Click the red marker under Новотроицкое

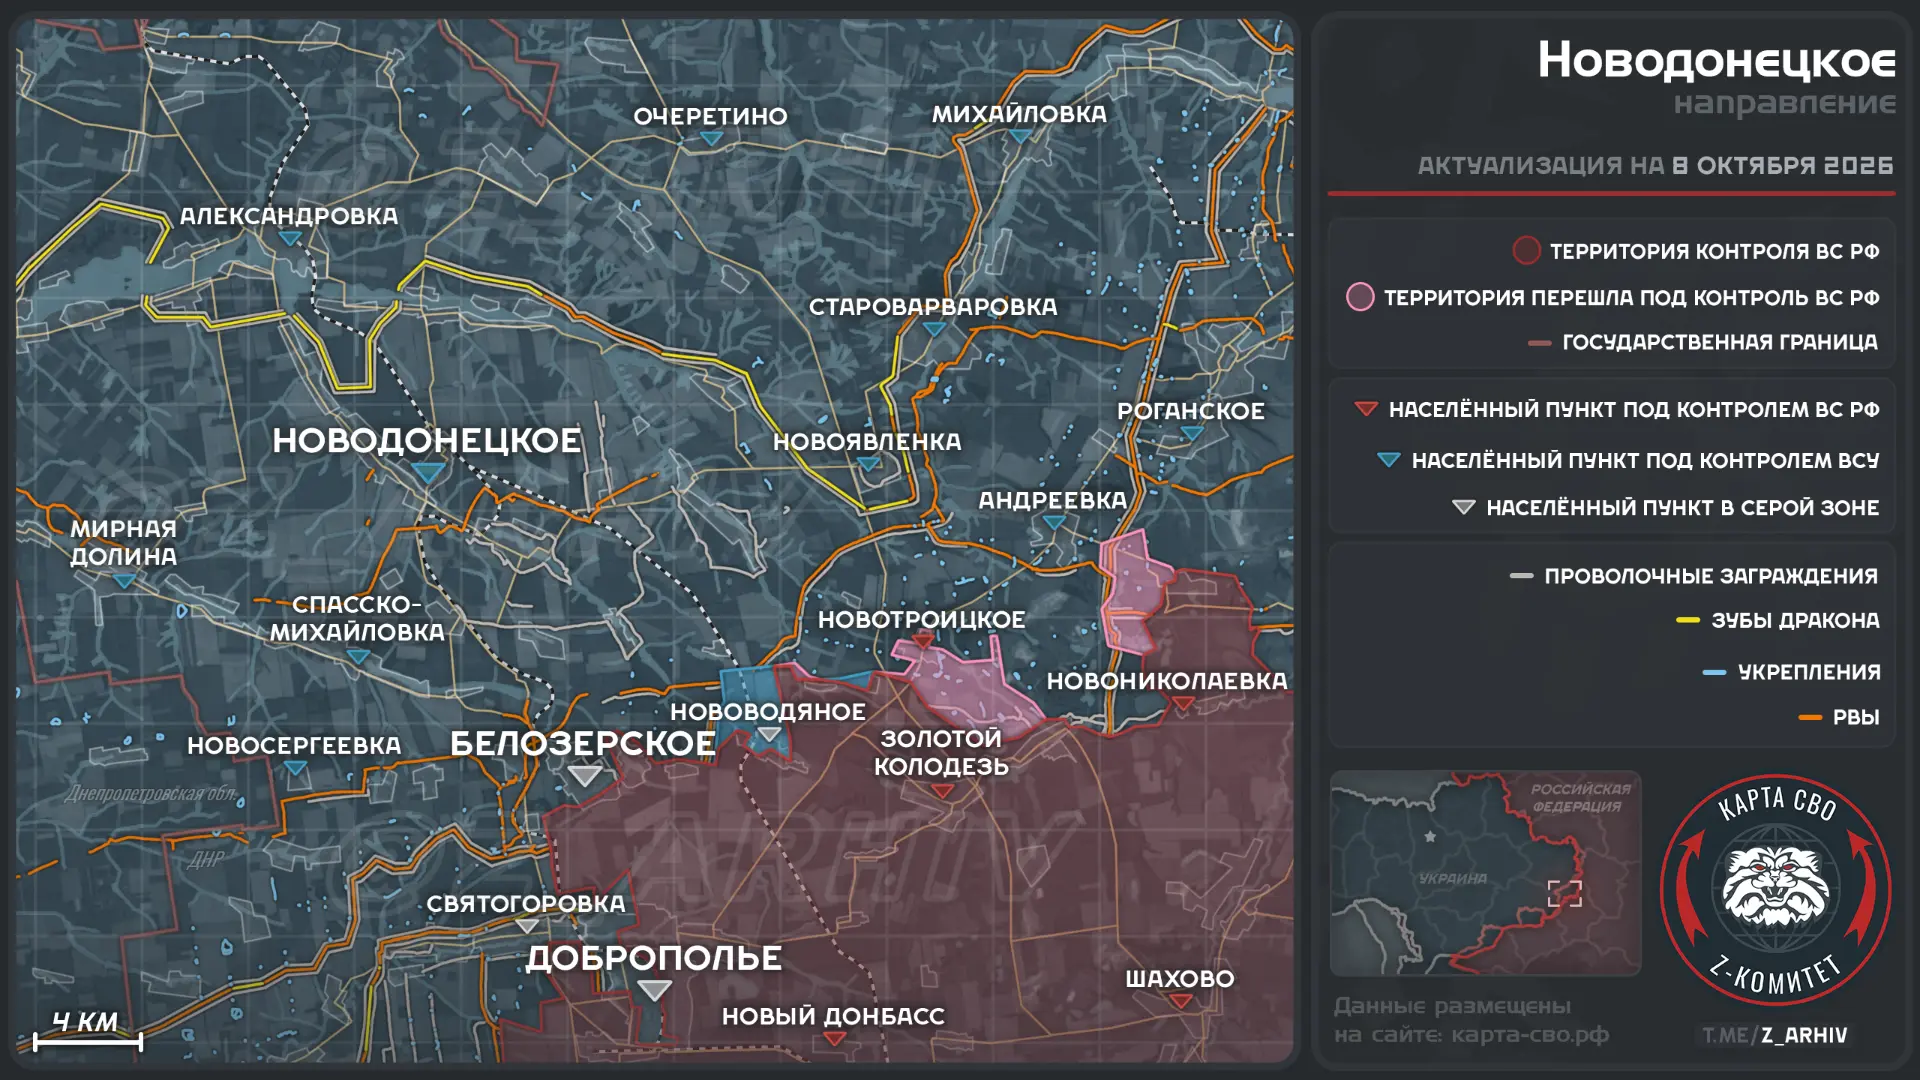(x=923, y=640)
